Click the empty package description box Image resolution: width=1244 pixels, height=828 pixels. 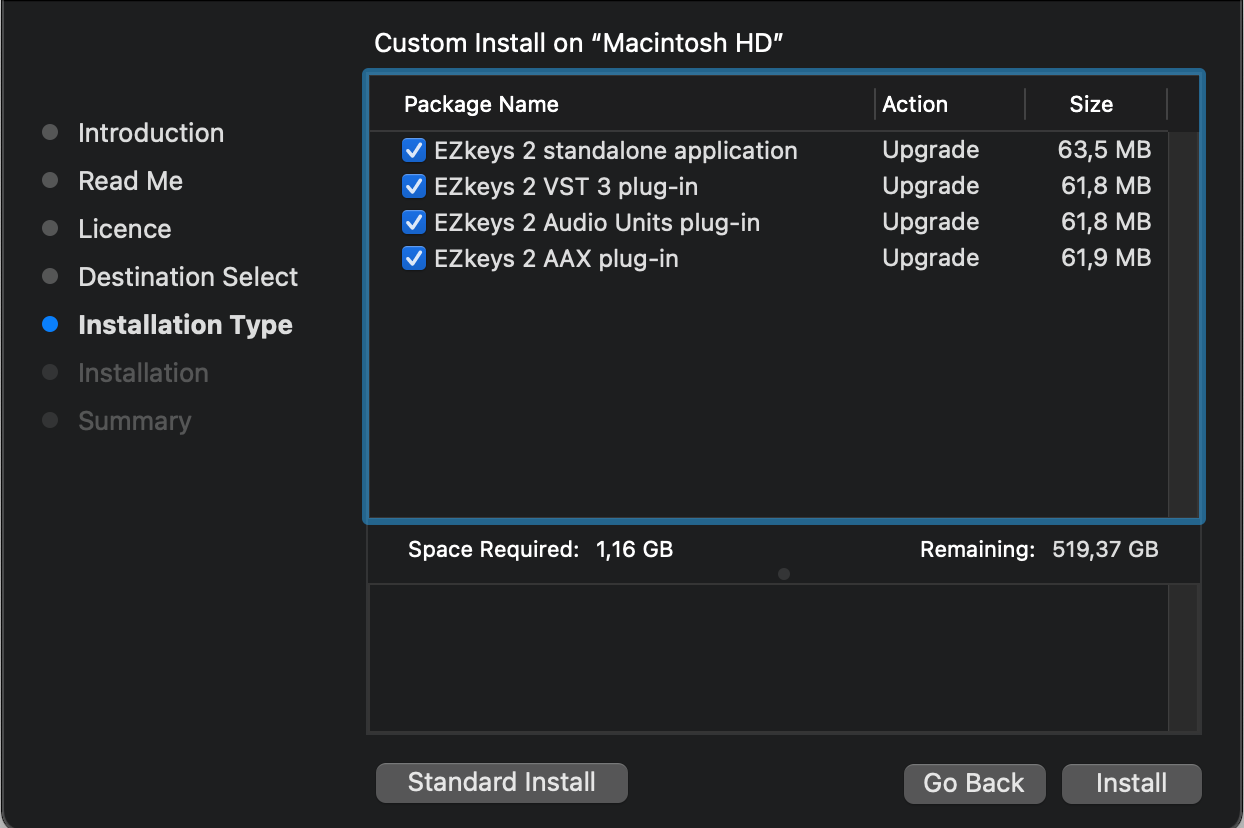(768, 658)
